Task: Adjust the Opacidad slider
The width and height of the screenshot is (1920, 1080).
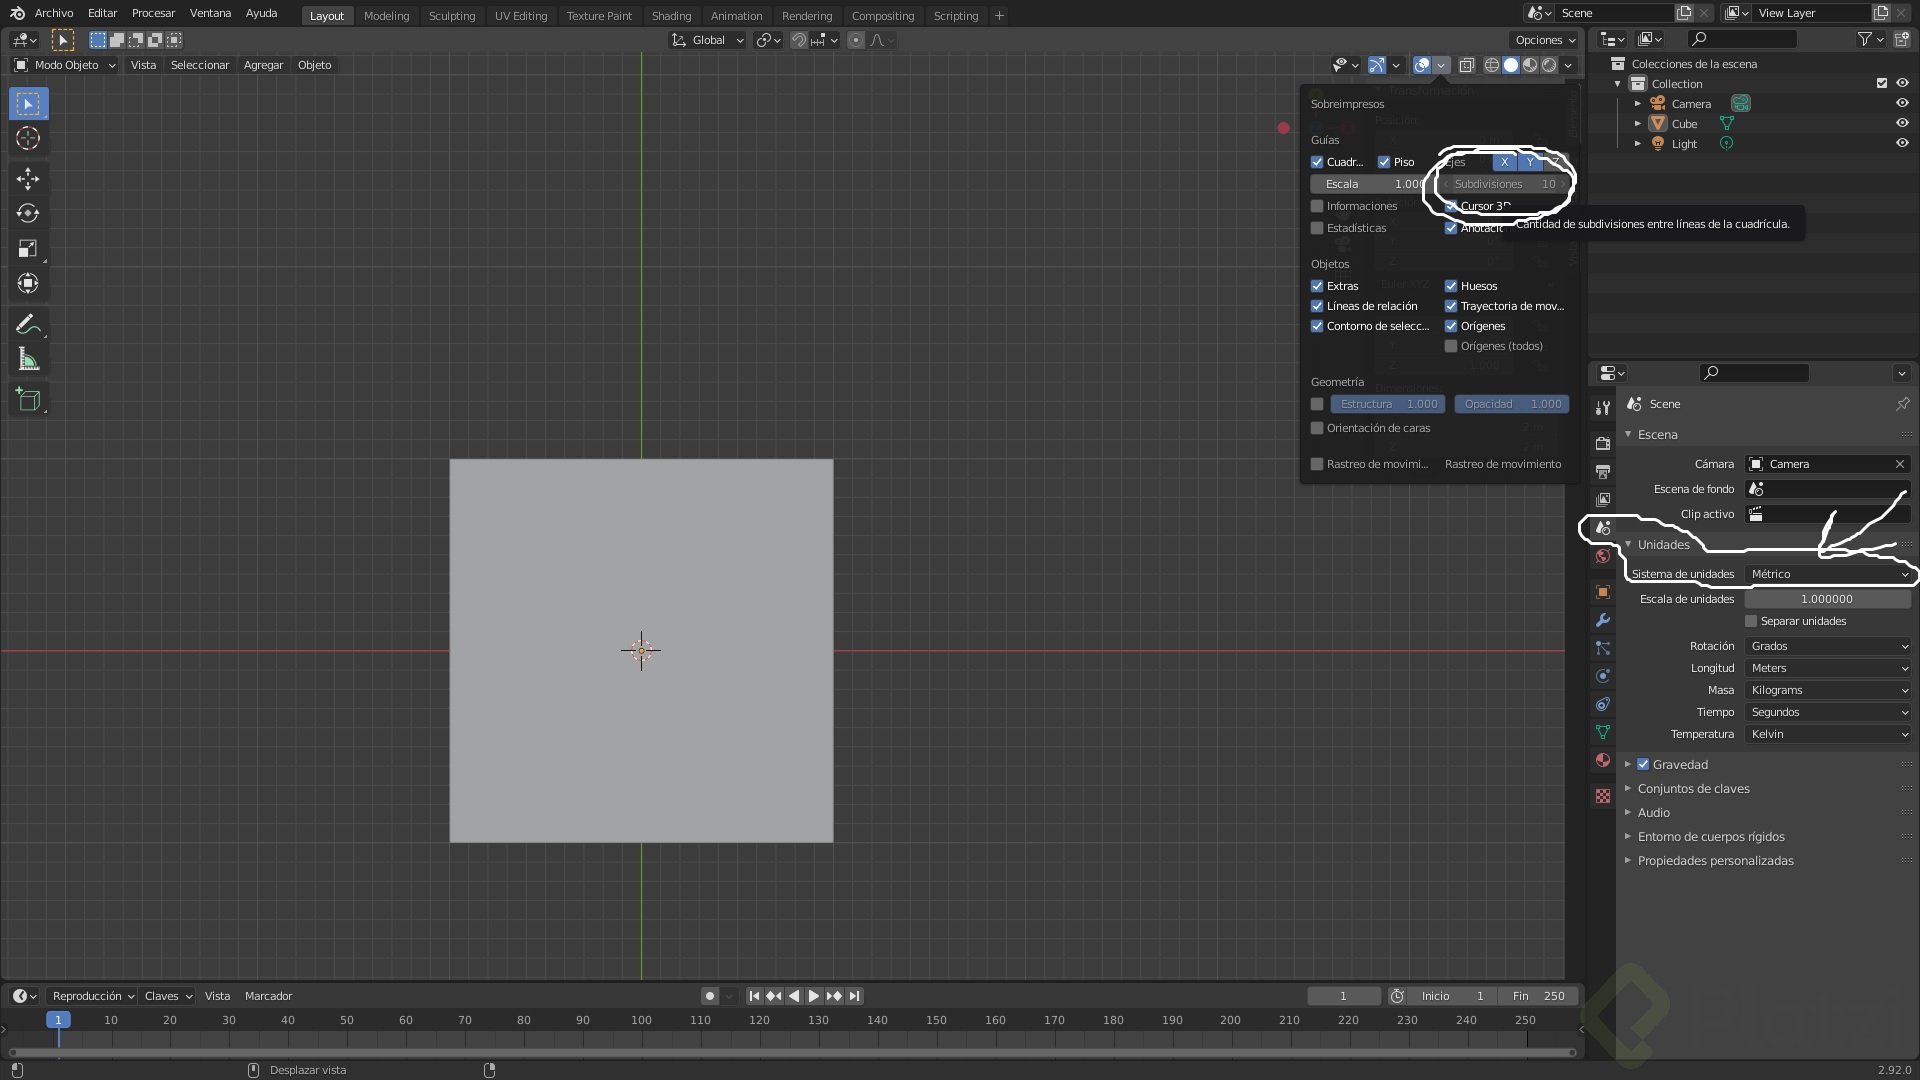Action: [1512, 404]
